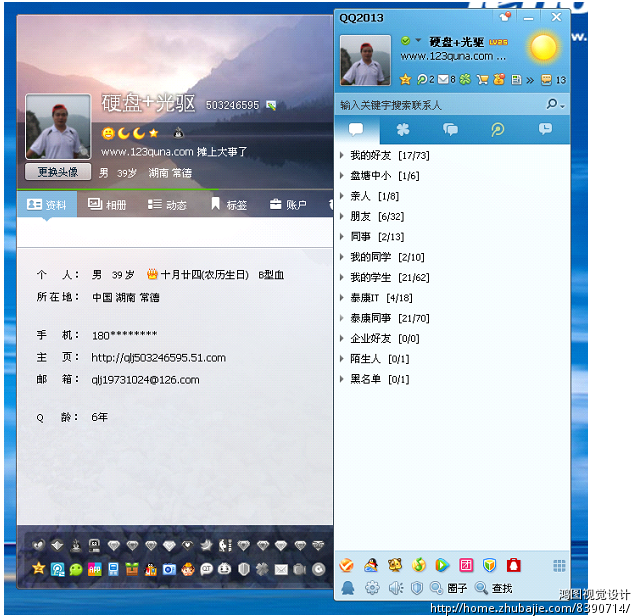Open the message manager speaker icon
Screen dimensions: 640x616
(x=395, y=588)
